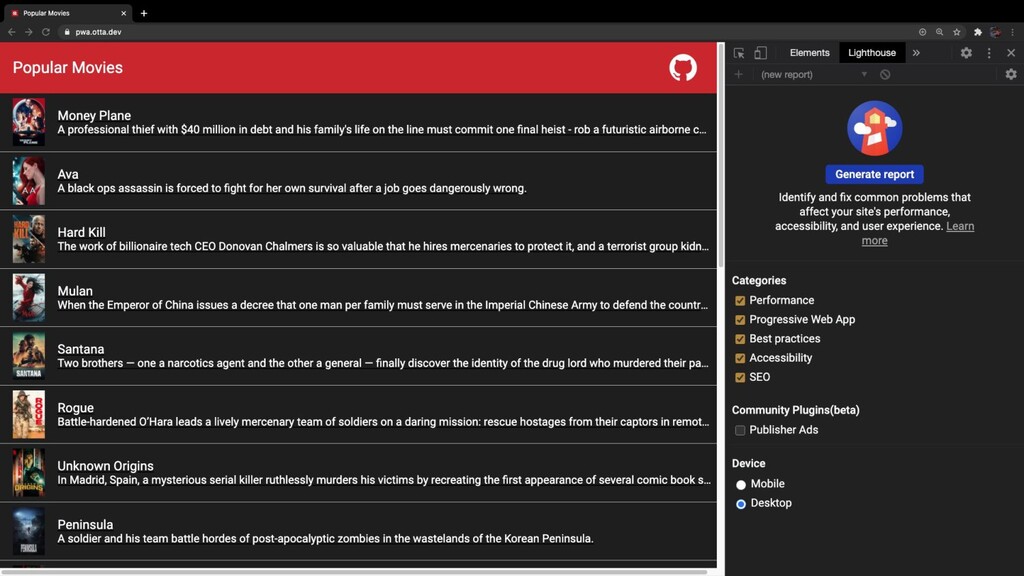Open the Peninsula movie title
Viewport: 1024px width, 576px height.
[x=86, y=525]
